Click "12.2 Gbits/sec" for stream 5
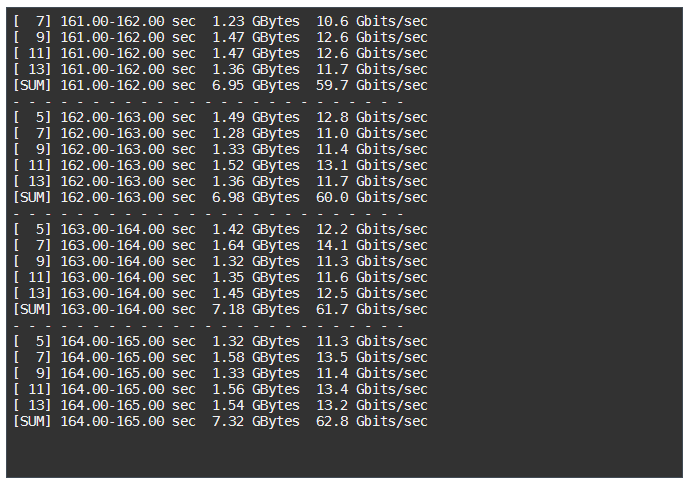691x485 pixels. click(x=372, y=229)
